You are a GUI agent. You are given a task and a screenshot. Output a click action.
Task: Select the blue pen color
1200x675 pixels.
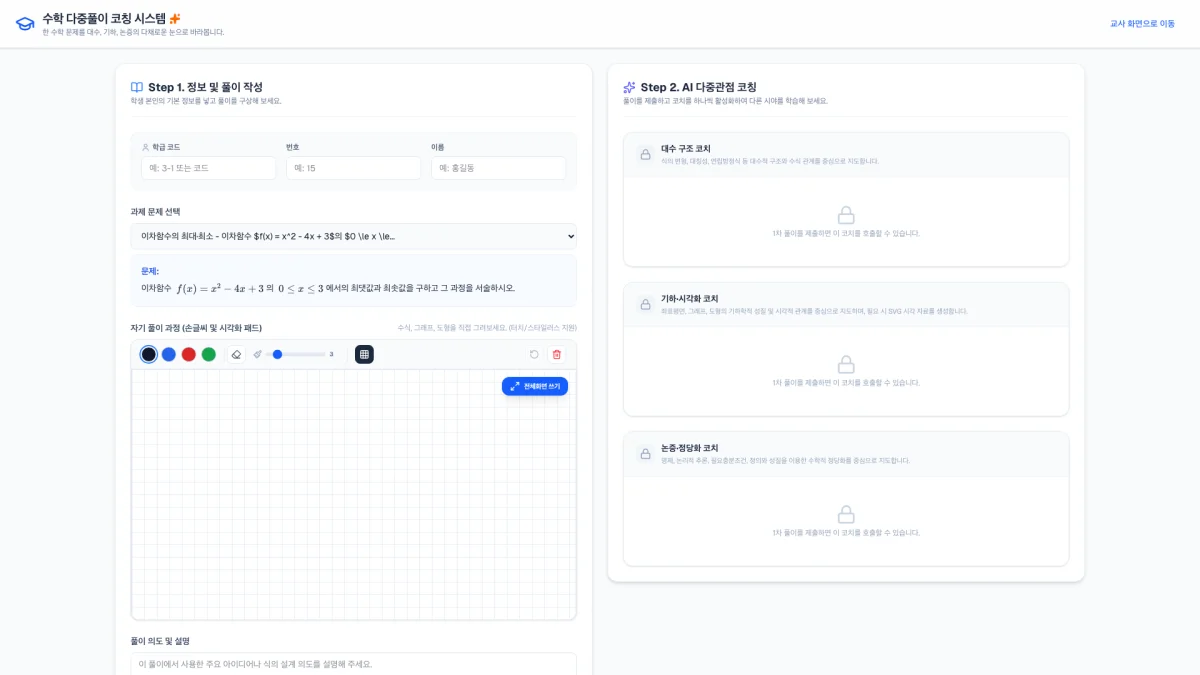tap(169, 354)
